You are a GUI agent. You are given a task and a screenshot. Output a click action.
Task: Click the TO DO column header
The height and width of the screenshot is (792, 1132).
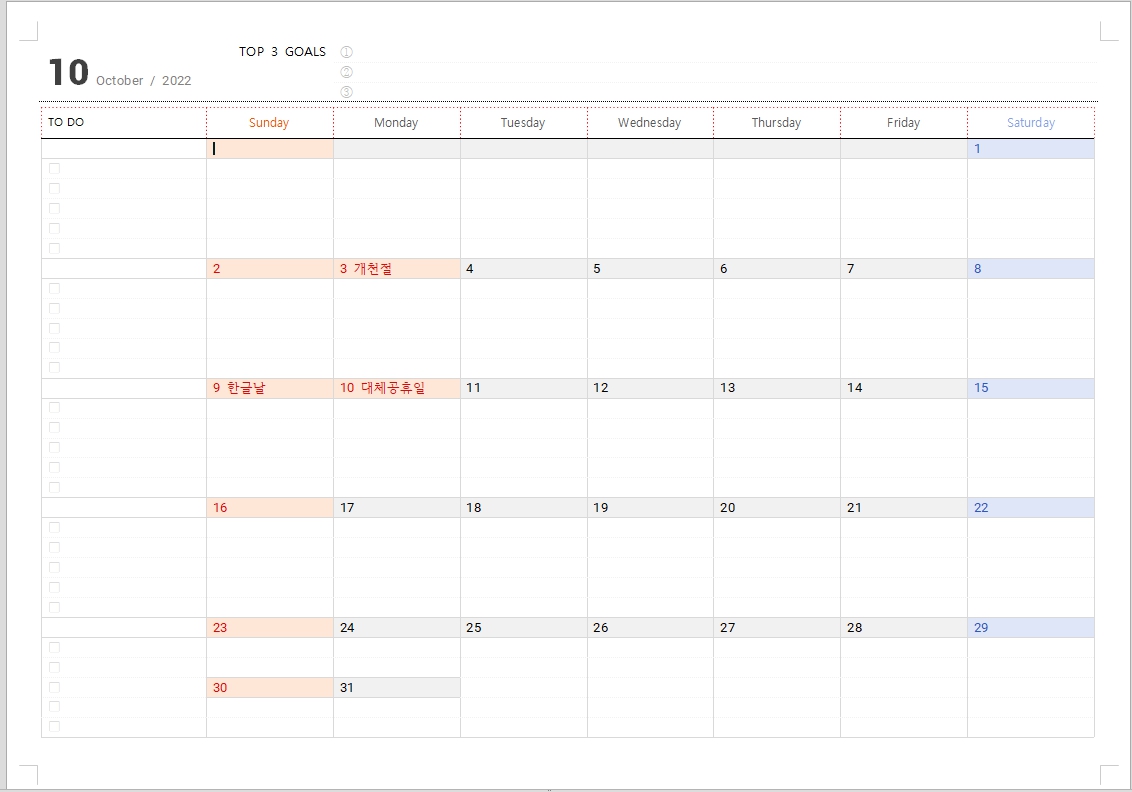pos(123,123)
